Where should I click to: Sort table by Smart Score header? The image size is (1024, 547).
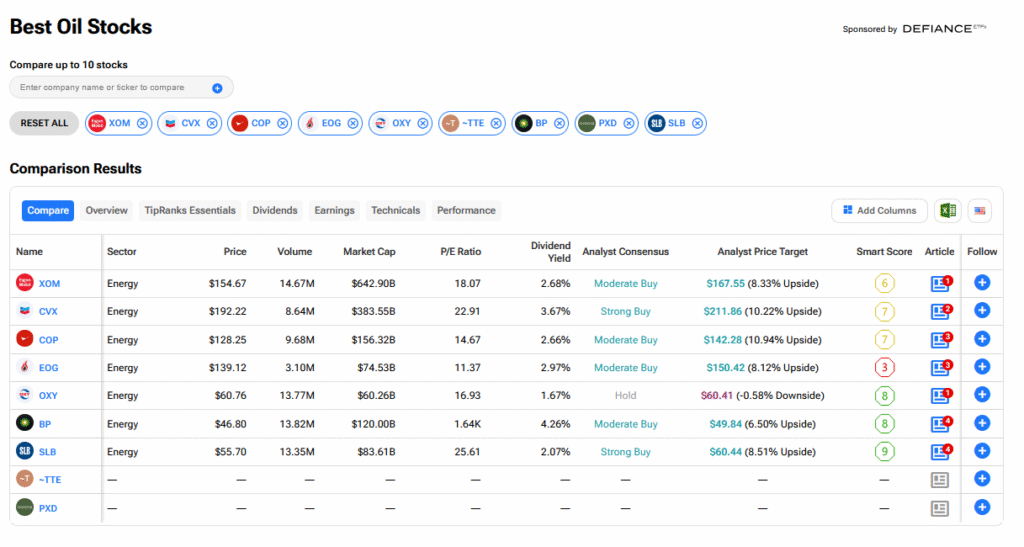pyautogui.click(x=884, y=251)
